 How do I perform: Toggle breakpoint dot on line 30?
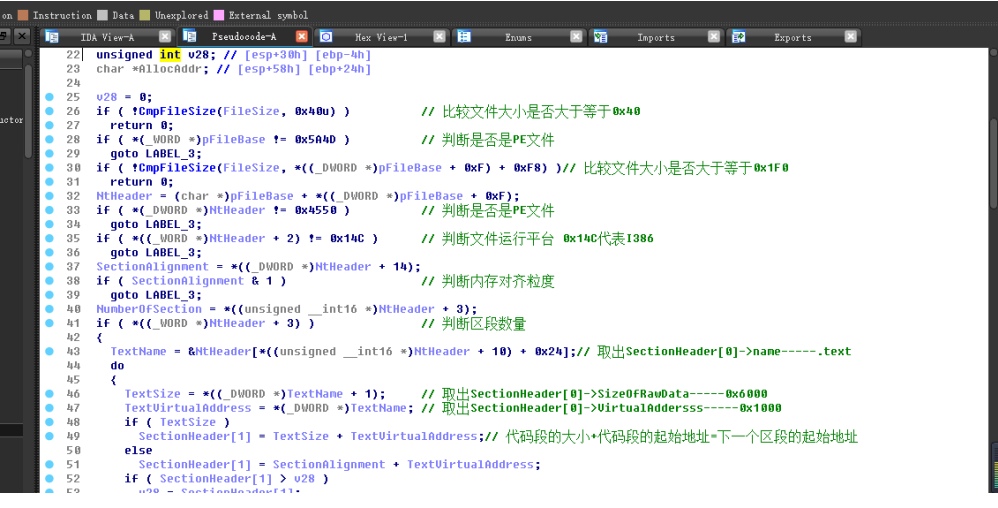point(50,167)
